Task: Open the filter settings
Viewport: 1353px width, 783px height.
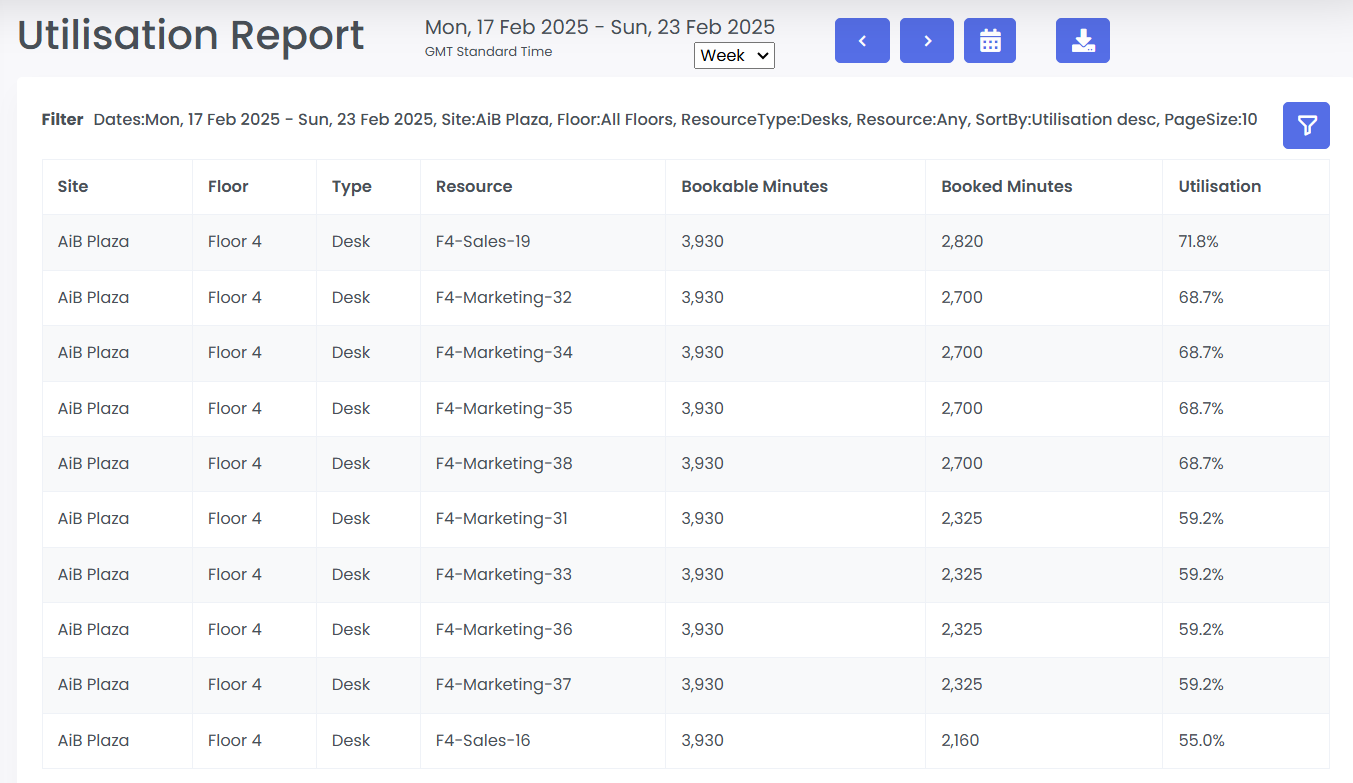Action: (x=1306, y=125)
